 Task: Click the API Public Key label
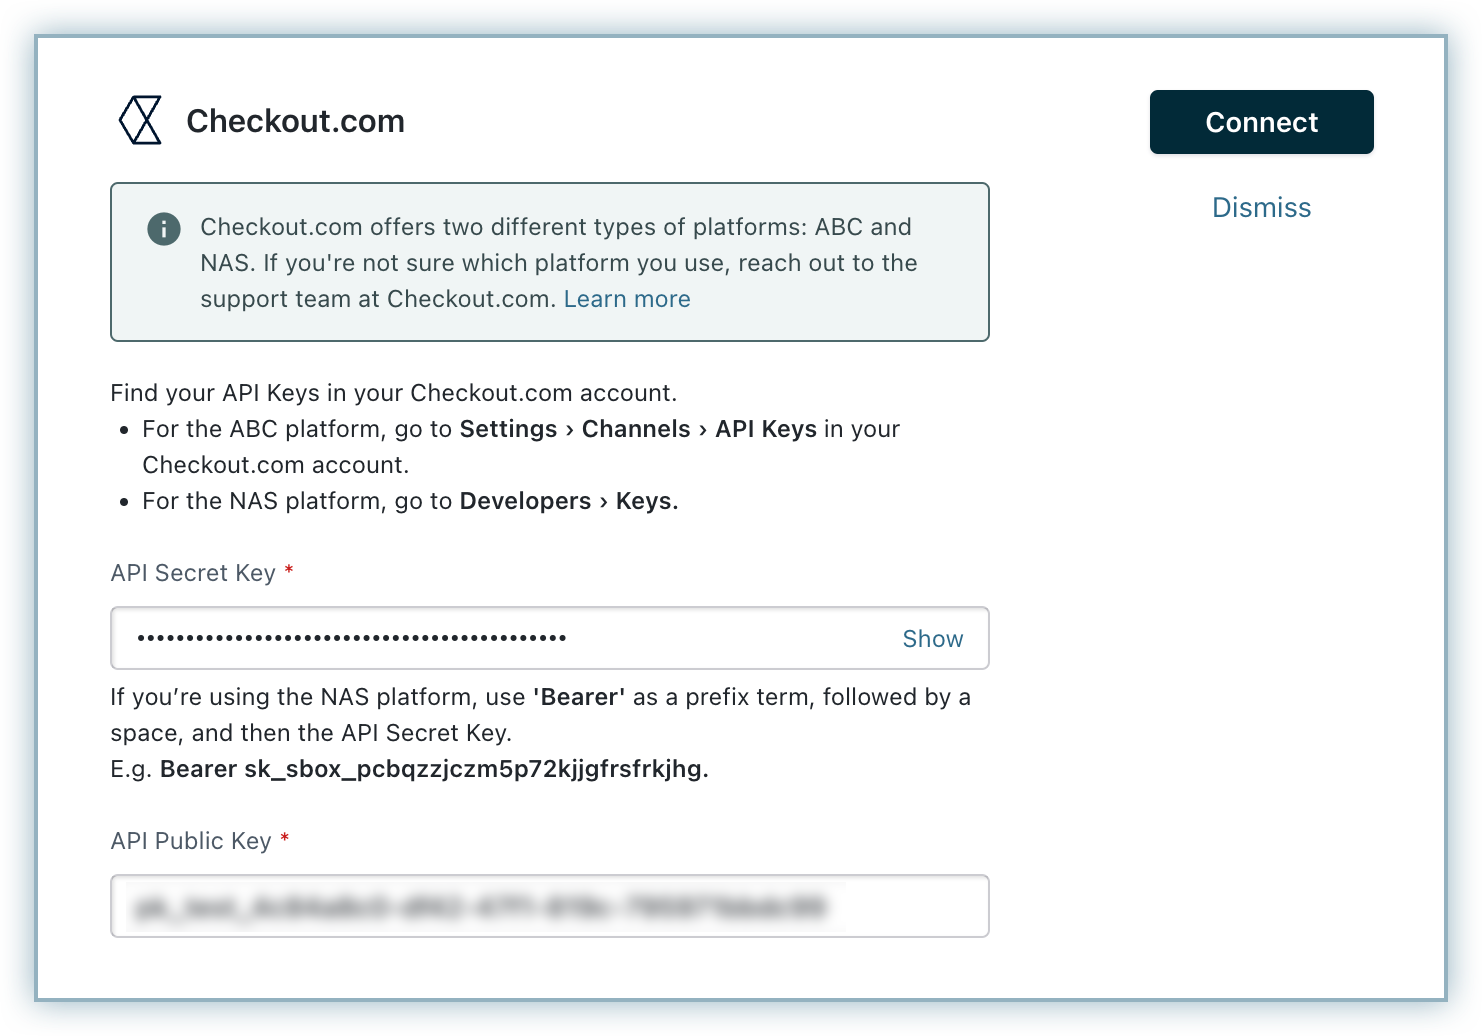(x=190, y=841)
